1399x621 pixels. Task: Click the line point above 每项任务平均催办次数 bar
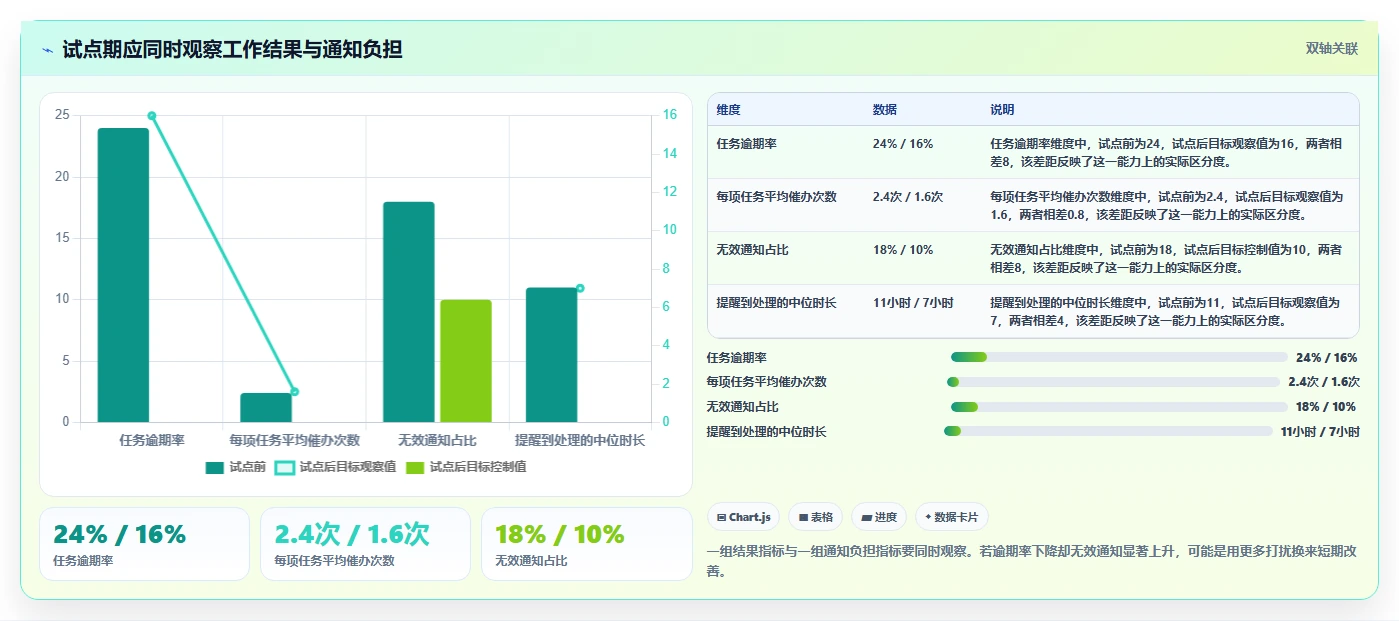[x=294, y=392]
